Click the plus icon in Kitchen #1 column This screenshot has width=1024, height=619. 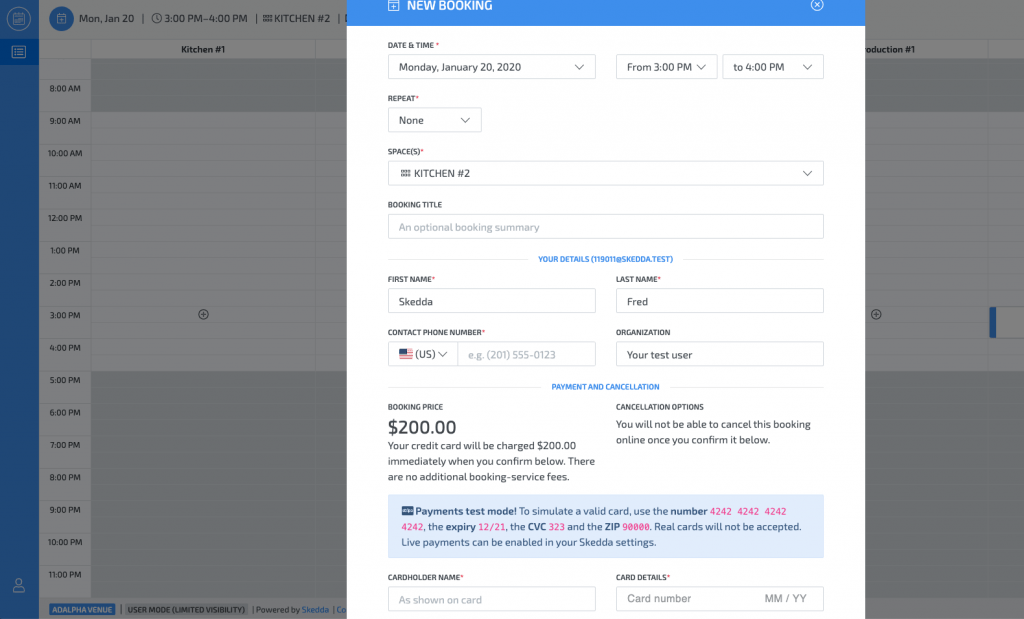203,315
